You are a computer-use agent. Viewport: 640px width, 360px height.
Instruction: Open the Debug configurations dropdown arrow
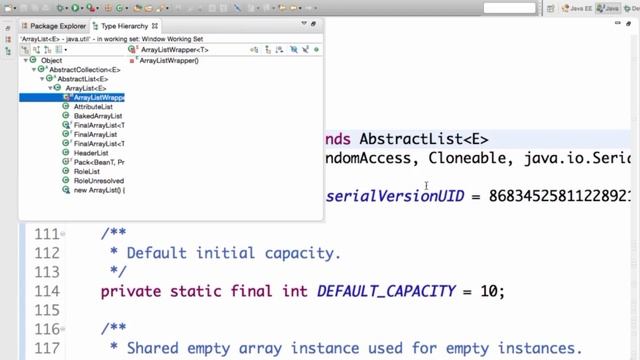click(67, 8)
